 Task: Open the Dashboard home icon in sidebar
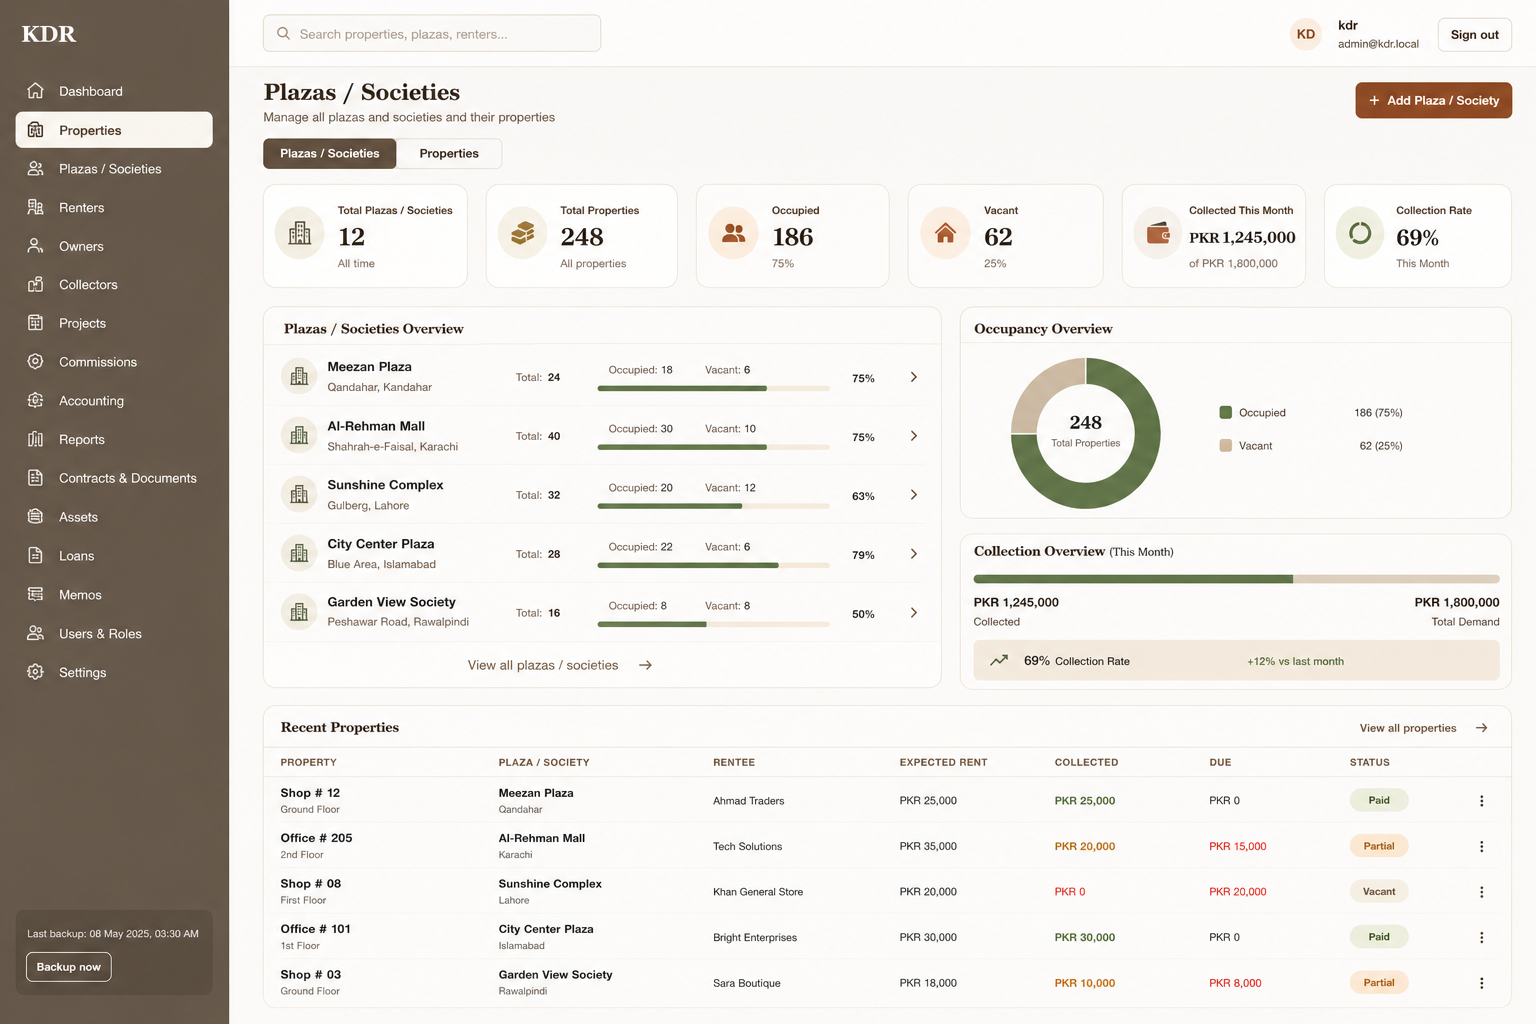click(36, 91)
